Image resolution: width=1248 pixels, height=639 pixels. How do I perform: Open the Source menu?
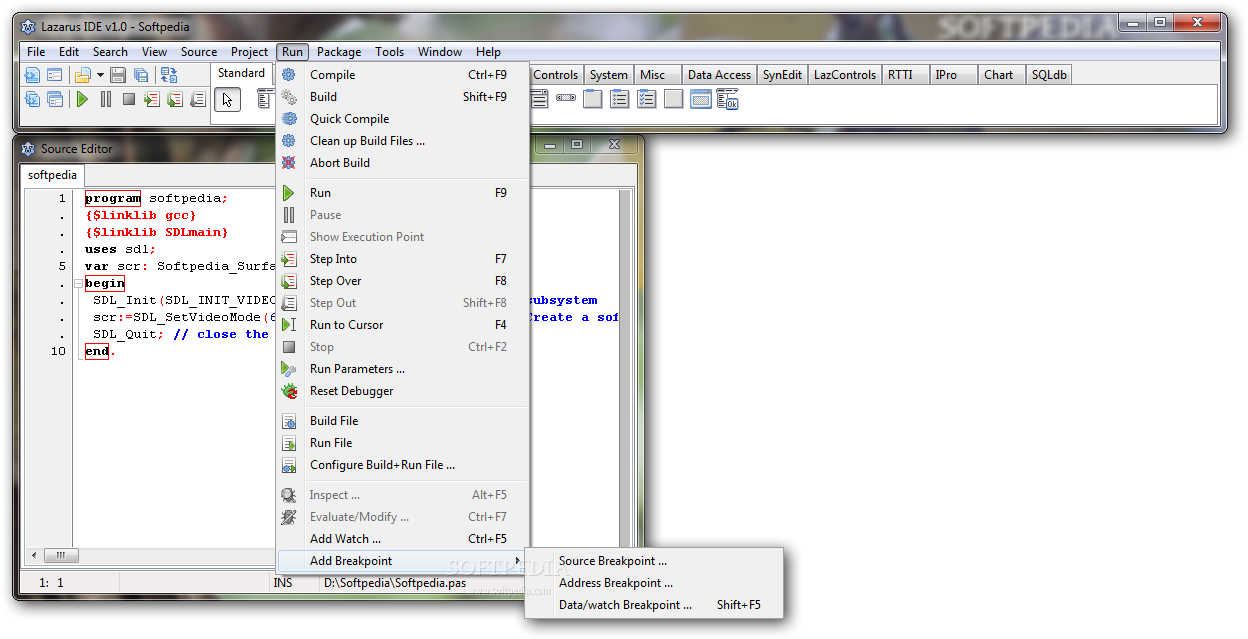coord(199,52)
